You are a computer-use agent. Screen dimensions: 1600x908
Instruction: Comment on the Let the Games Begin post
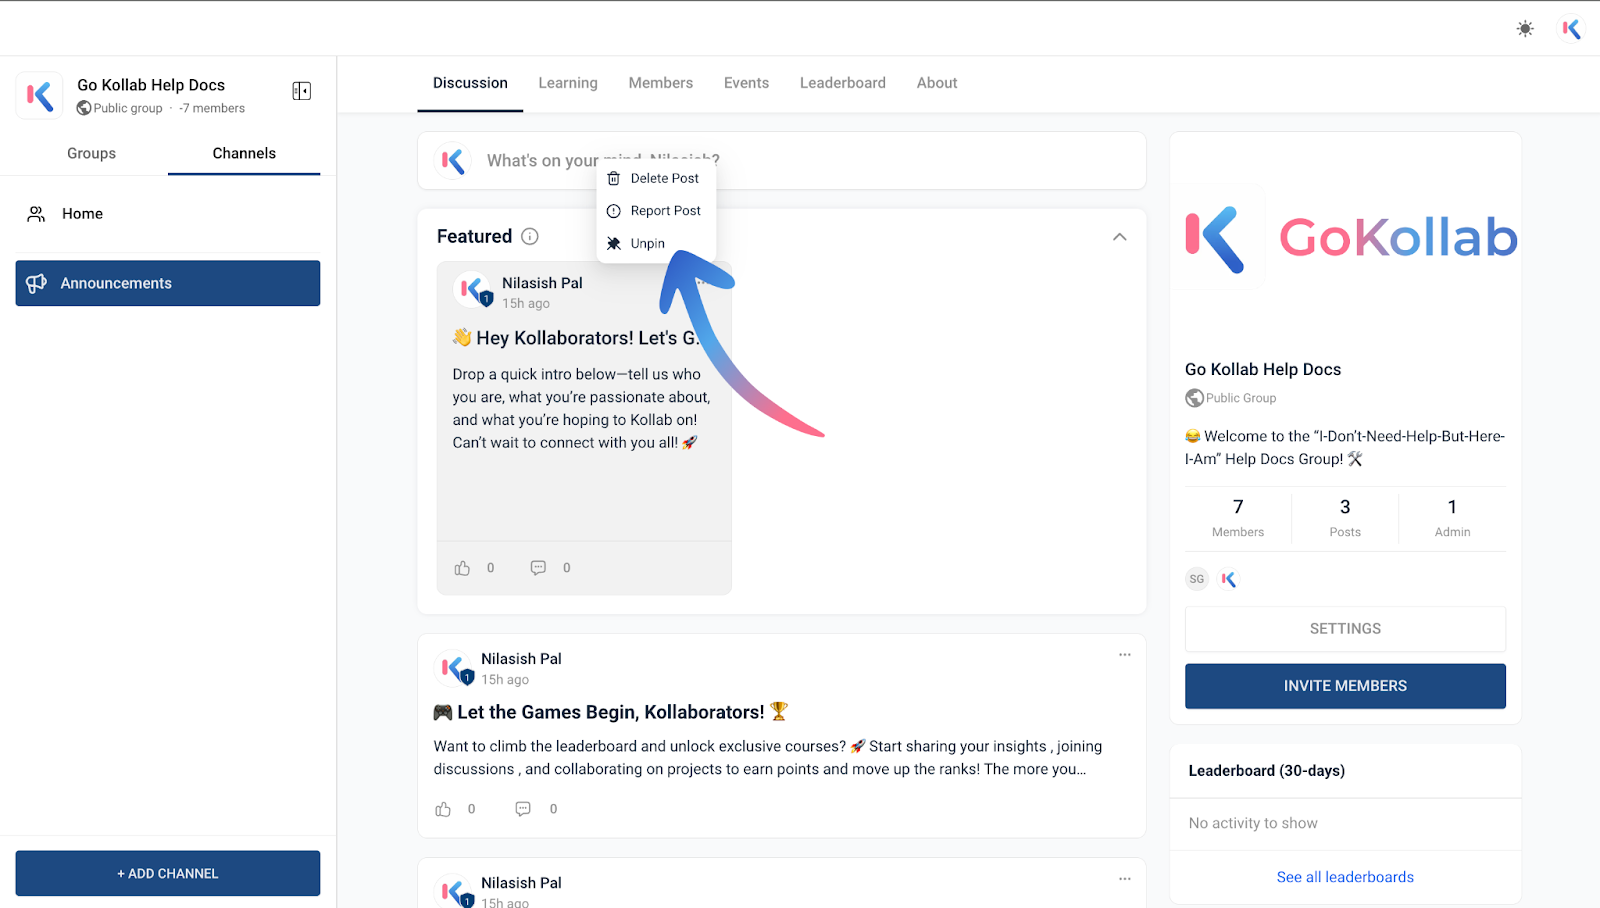click(x=523, y=809)
